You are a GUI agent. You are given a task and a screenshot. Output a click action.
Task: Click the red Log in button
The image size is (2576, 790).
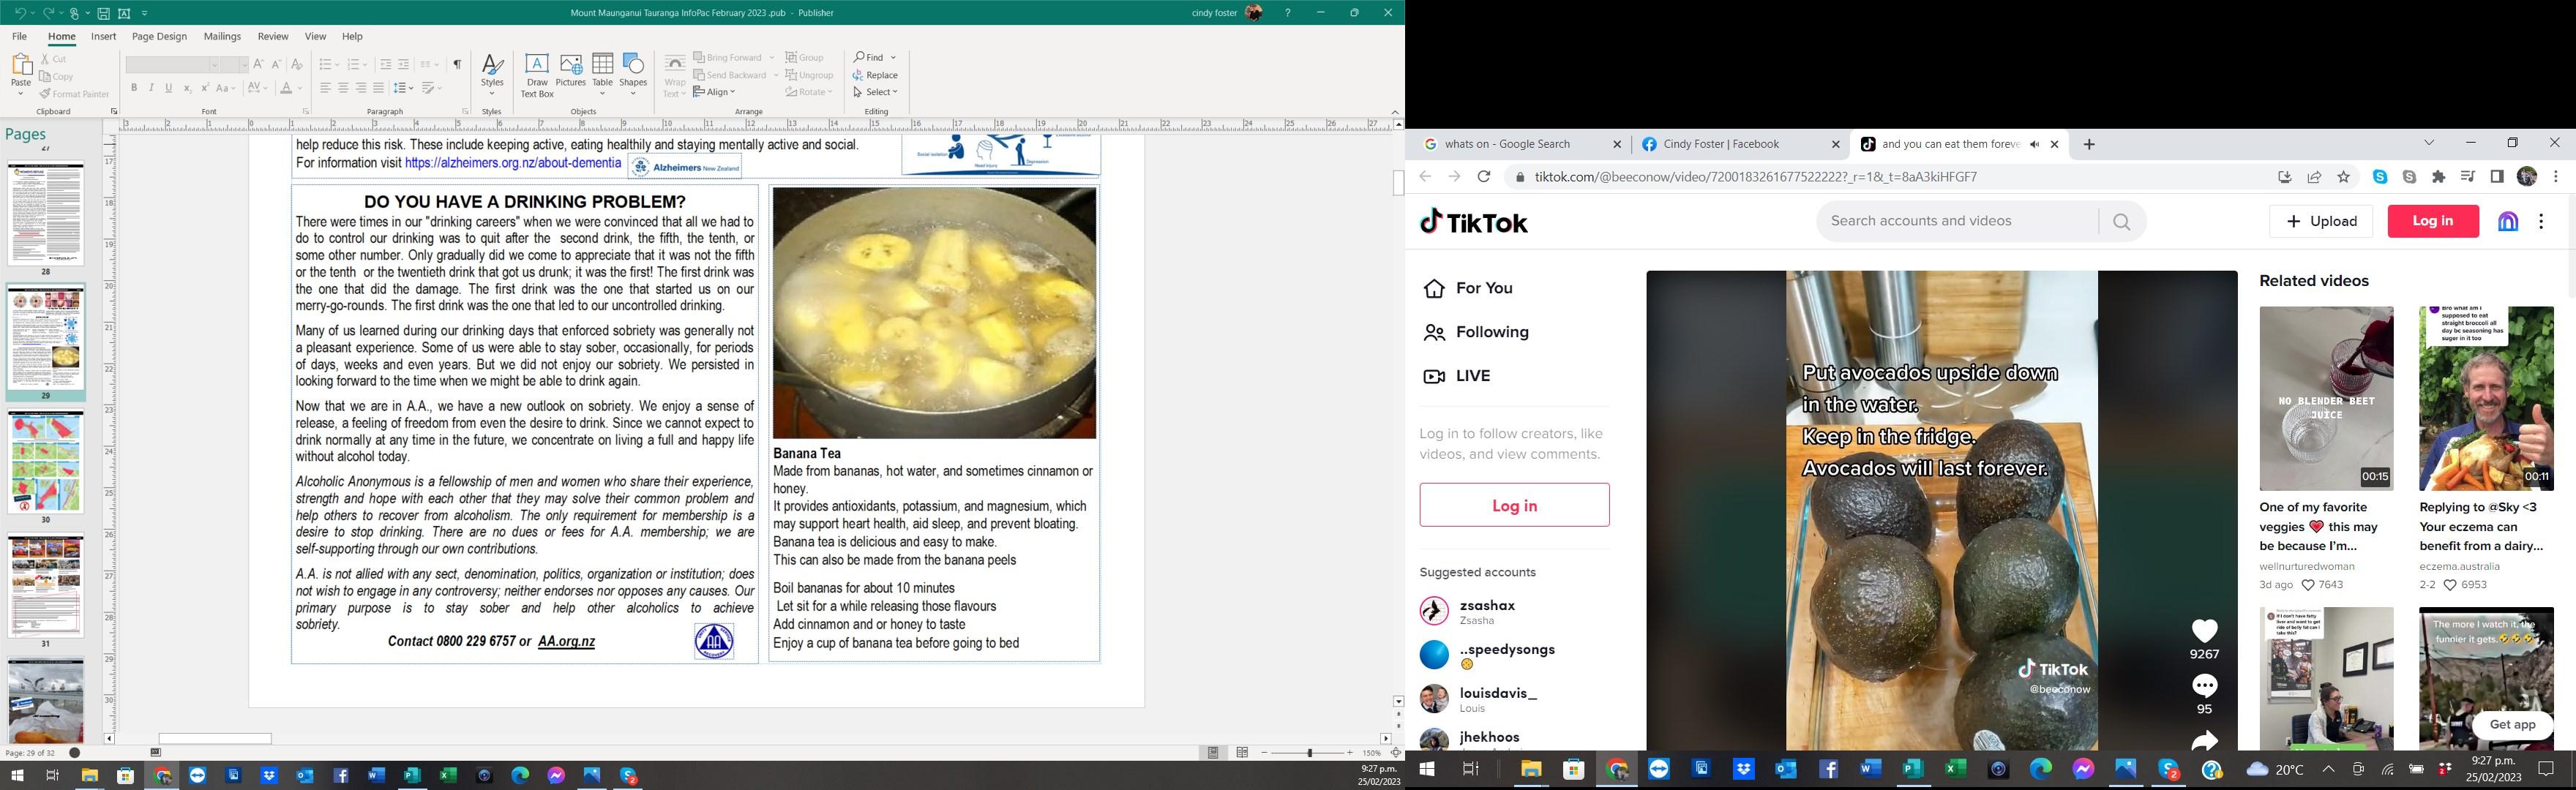2432,222
